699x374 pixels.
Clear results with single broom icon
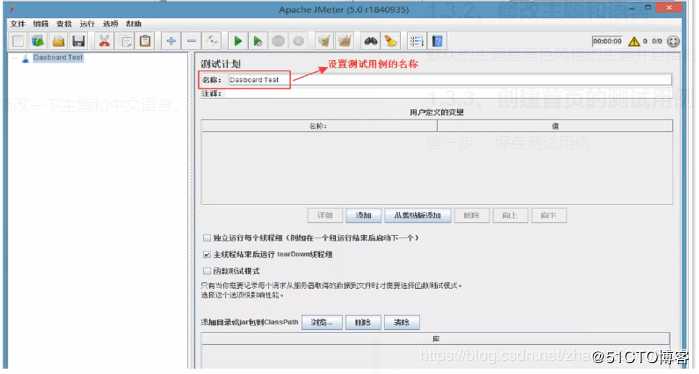[x=325, y=41]
